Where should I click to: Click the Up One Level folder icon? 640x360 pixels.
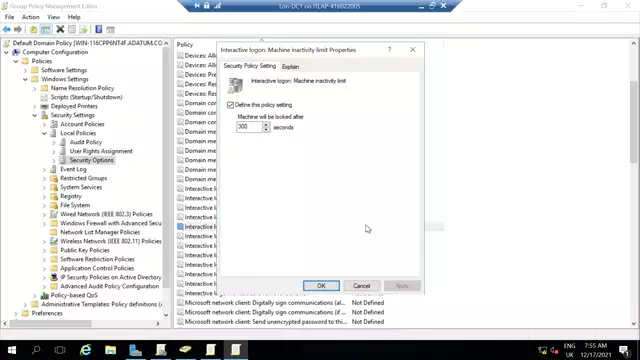click(33, 29)
